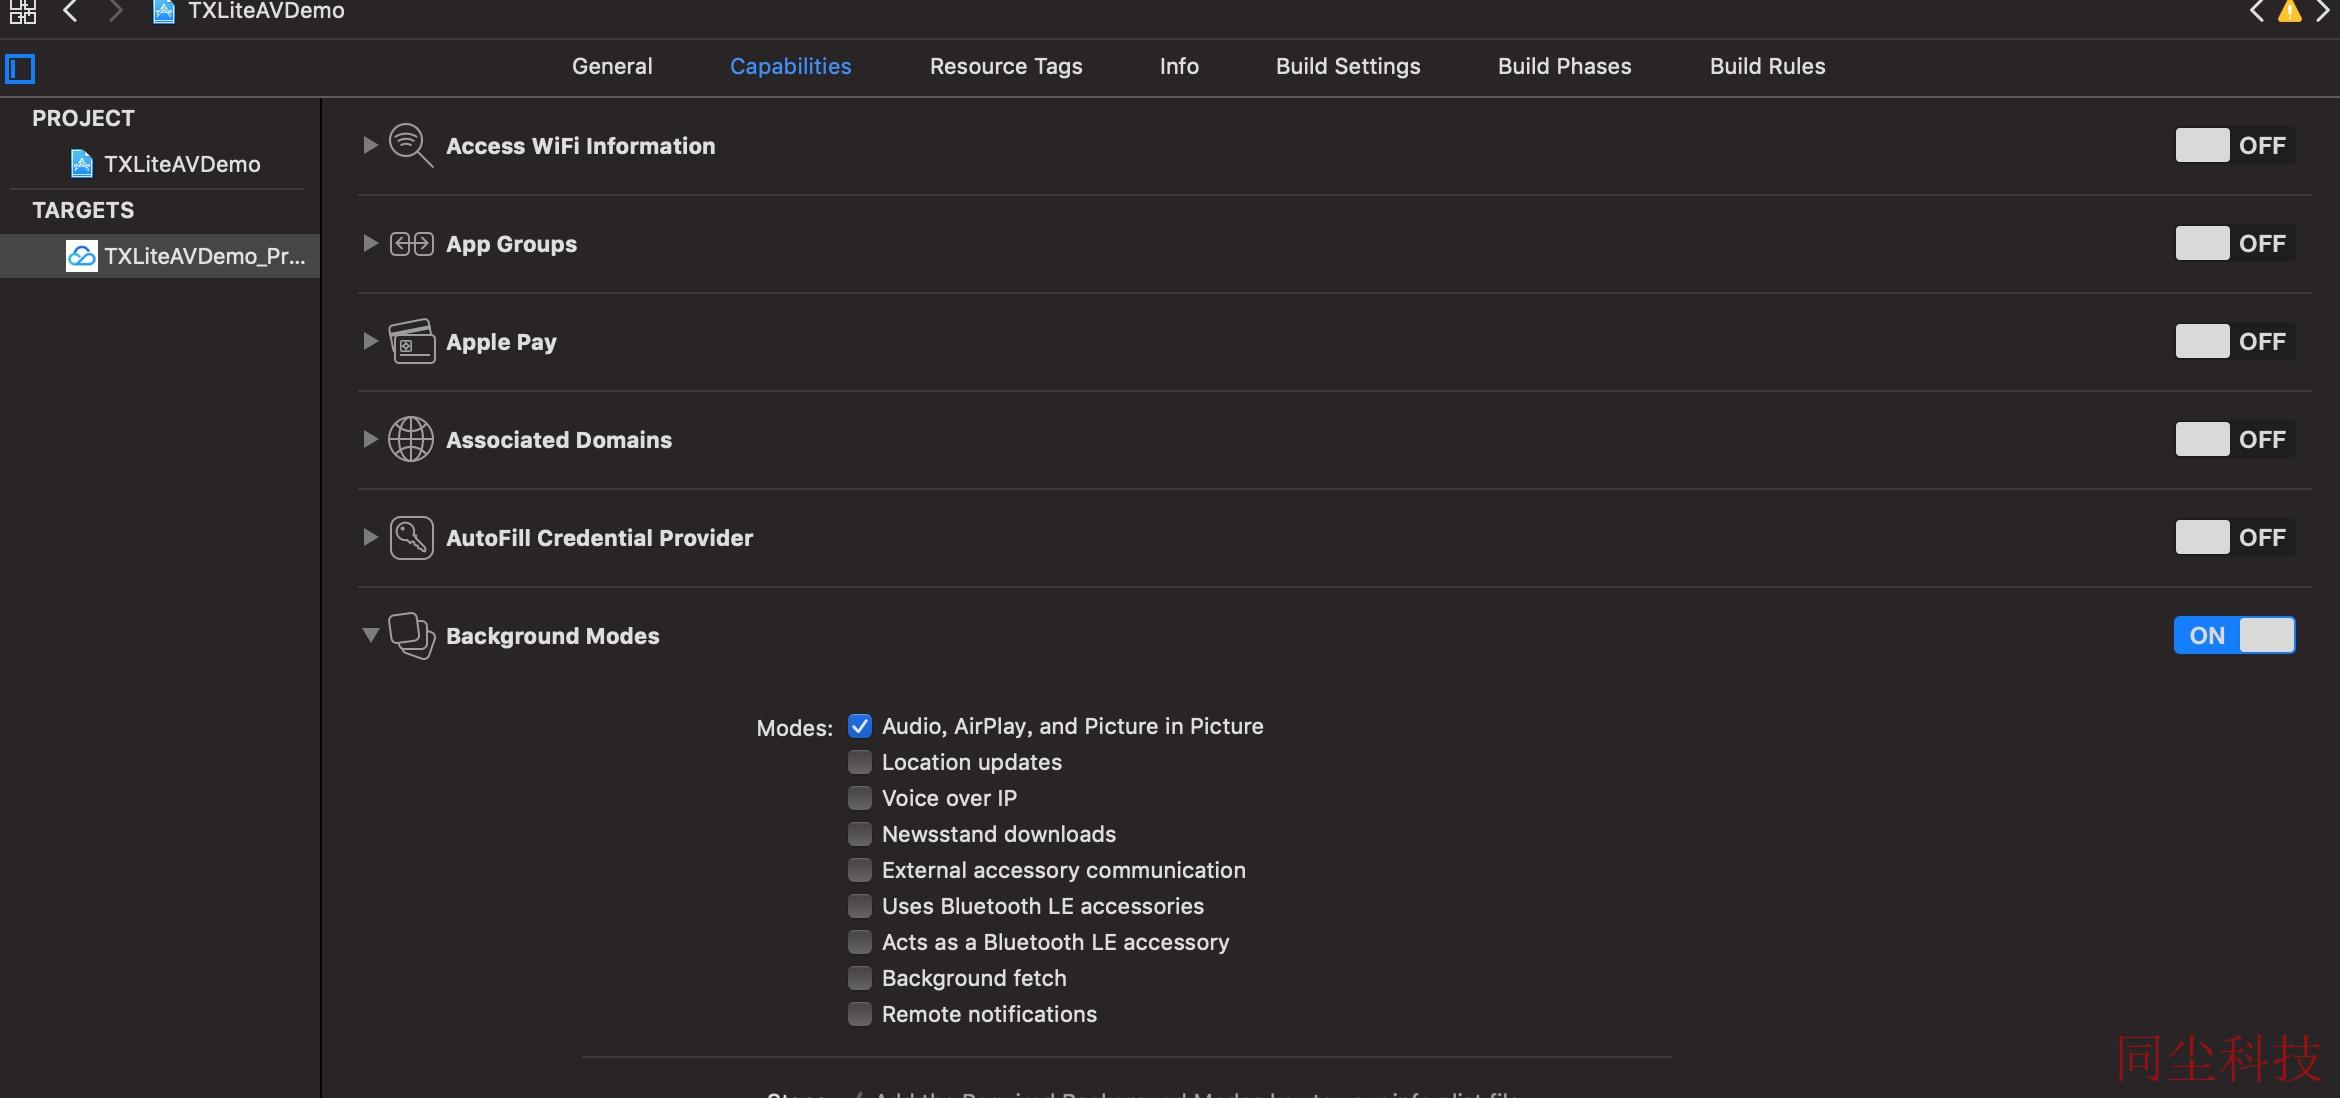Go back with the left chevron
This screenshot has width=2340, height=1098.
pos(70,11)
